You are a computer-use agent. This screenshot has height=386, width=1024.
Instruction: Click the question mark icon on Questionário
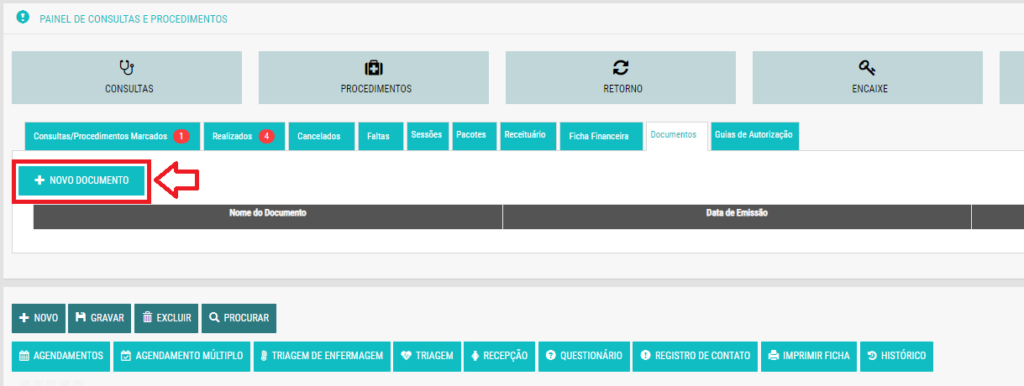pyautogui.click(x=551, y=356)
